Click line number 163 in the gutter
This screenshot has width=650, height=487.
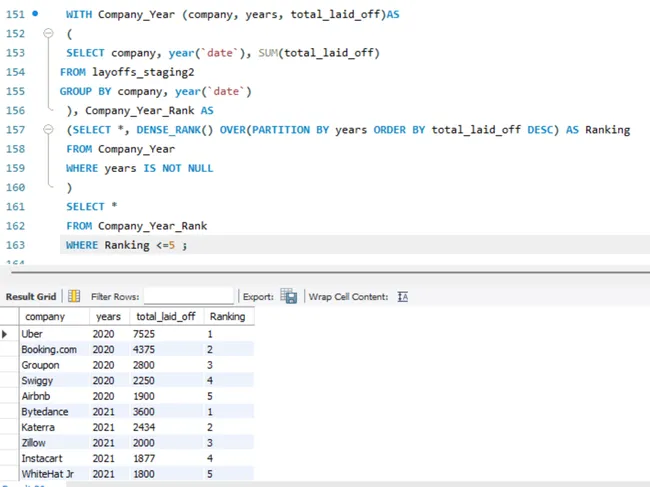pos(15,245)
